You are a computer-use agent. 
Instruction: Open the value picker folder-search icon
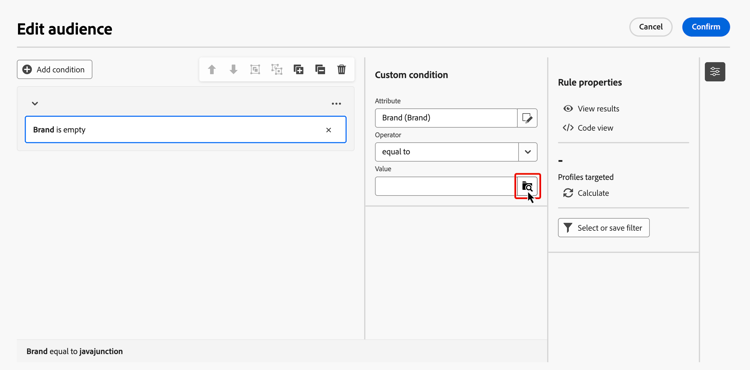click(528, 186)
